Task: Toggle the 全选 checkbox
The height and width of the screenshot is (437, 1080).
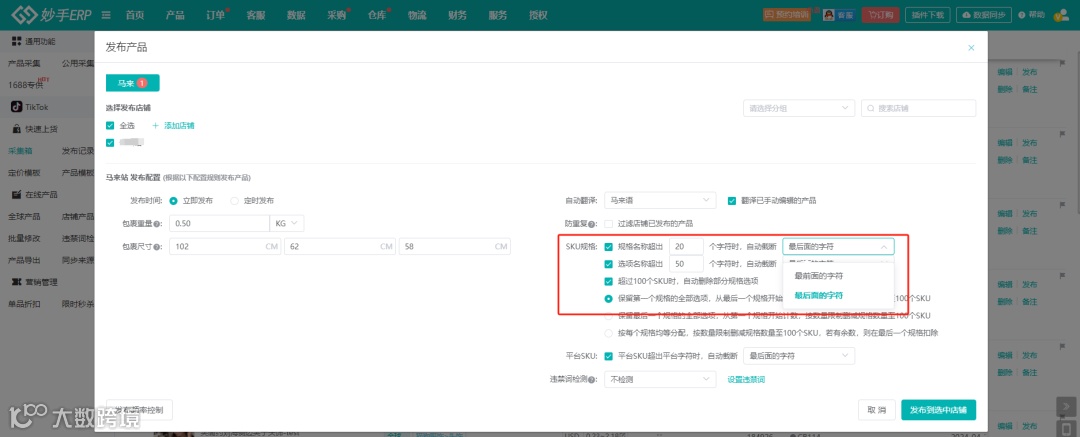Action: click(x=110, y=125)
